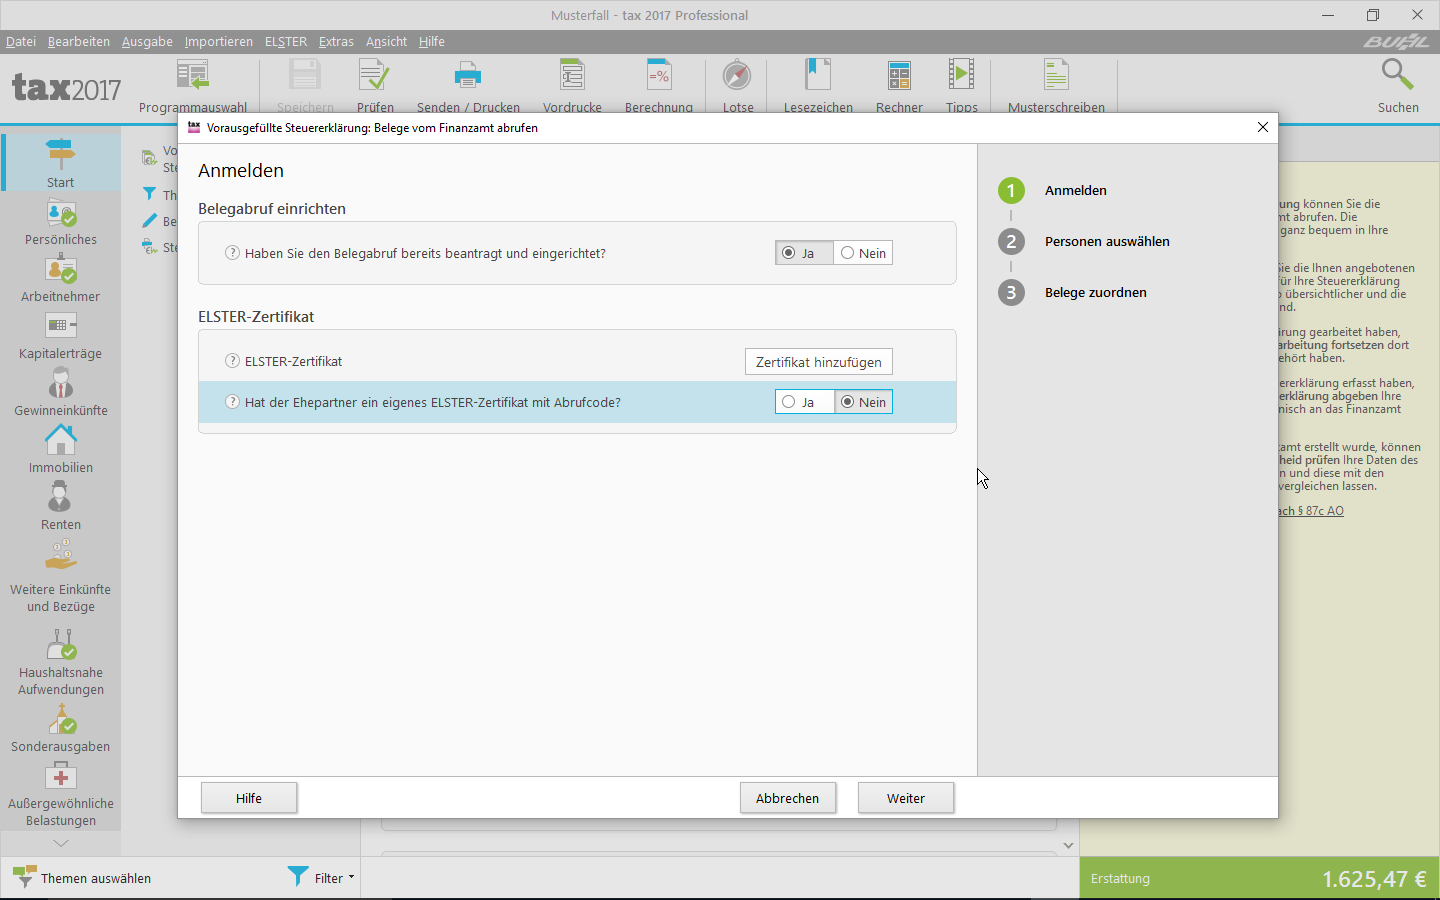Viewport: 1440px width, 900px height.
Task: Click help icon beside Belegabruf question
Action: coord(232,253)
